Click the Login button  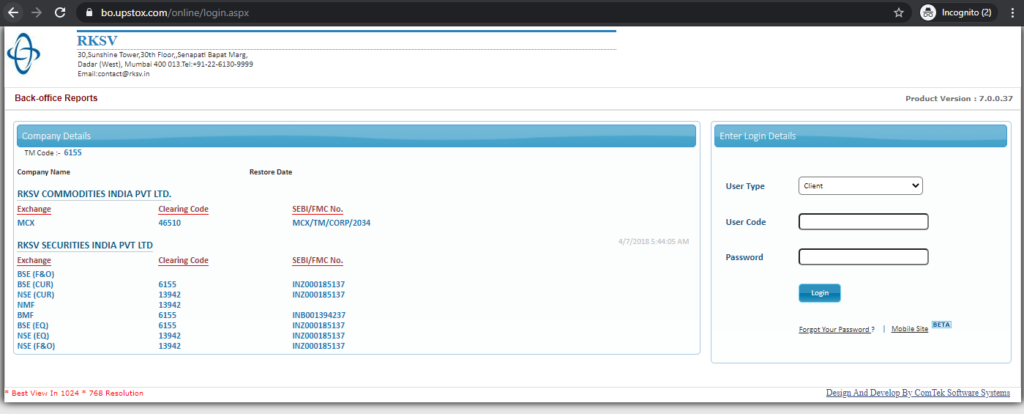click(820, 293)
